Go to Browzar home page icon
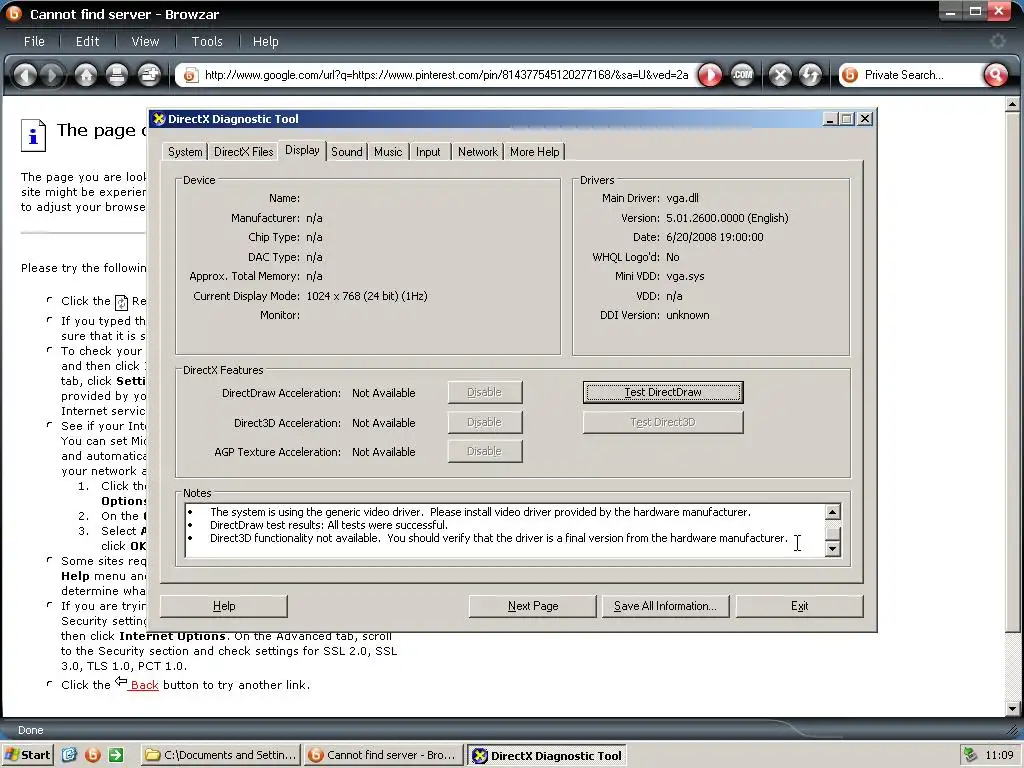Screen dimensions: 1024x768 86,75
